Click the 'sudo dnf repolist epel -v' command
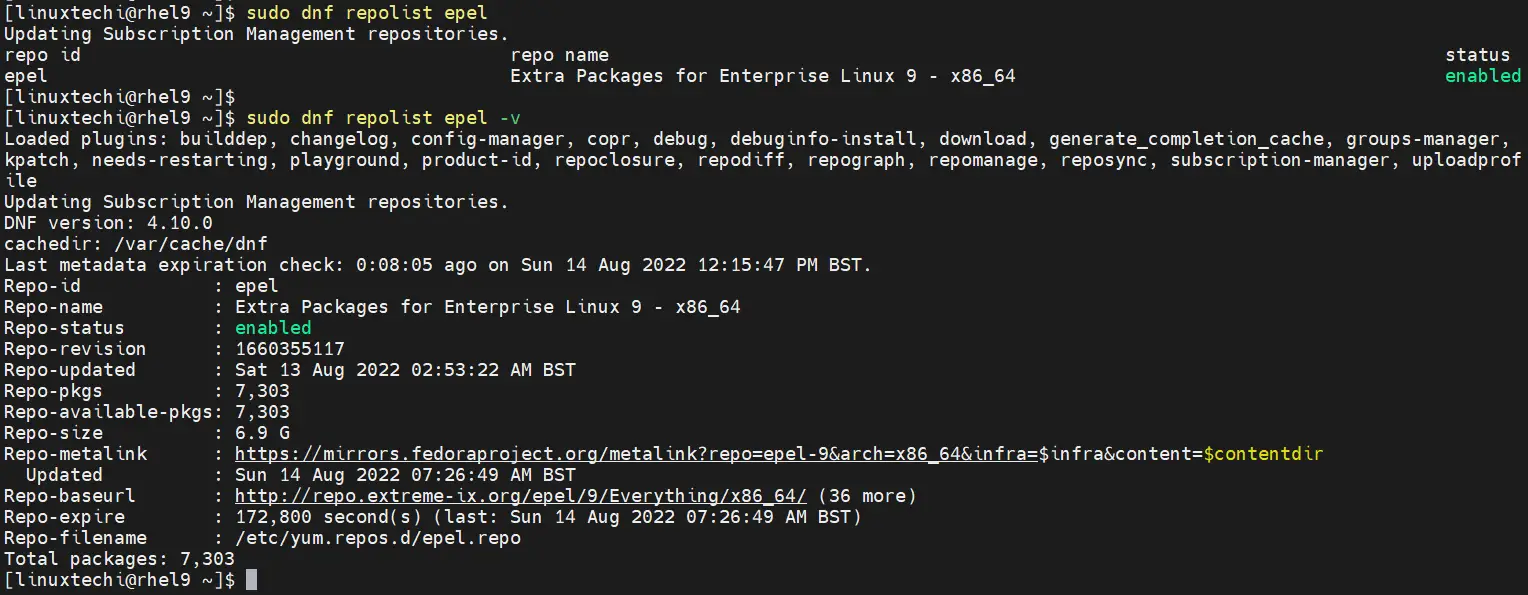Screen dimensions: 1528x595 [x=383, y=118]
